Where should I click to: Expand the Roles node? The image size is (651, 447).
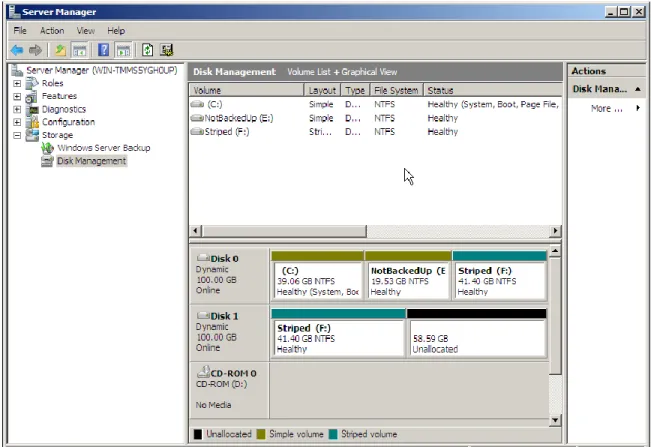pyautogui.click(x=17, y=83)
